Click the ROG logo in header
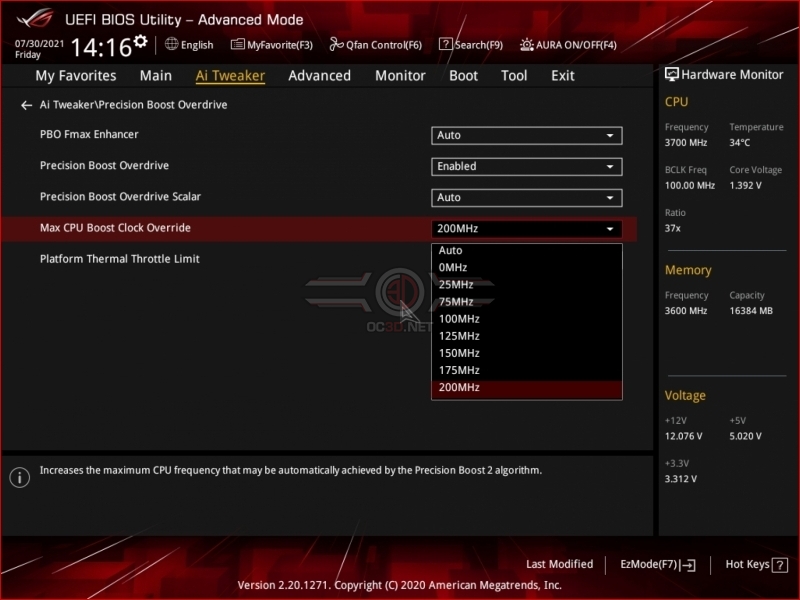Image resolution: width=800 pixels, height=600 pixels. (x=35, y=19)
